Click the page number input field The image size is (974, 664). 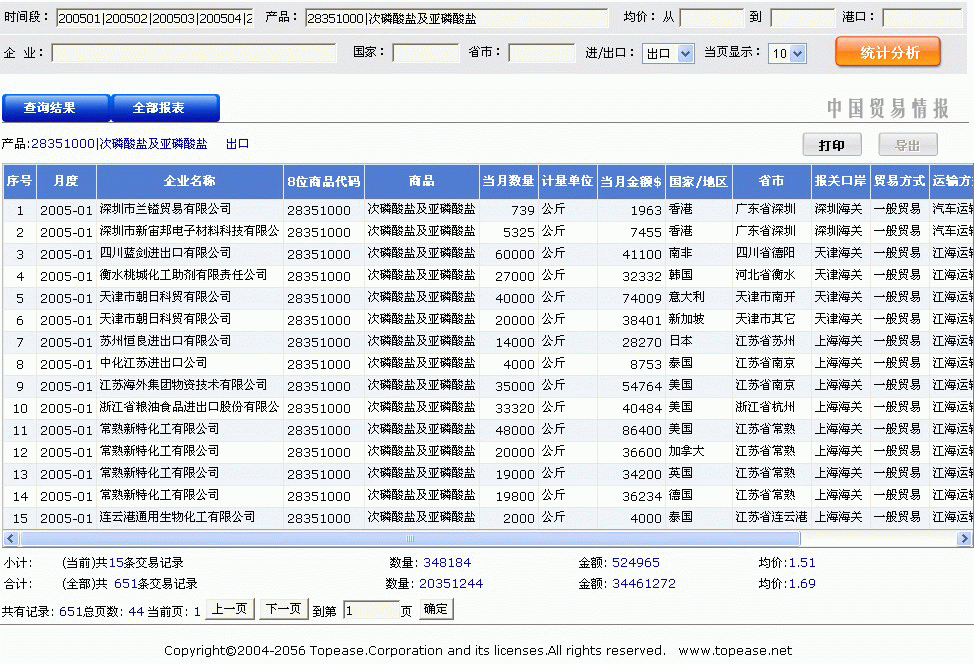click(369, 610)
